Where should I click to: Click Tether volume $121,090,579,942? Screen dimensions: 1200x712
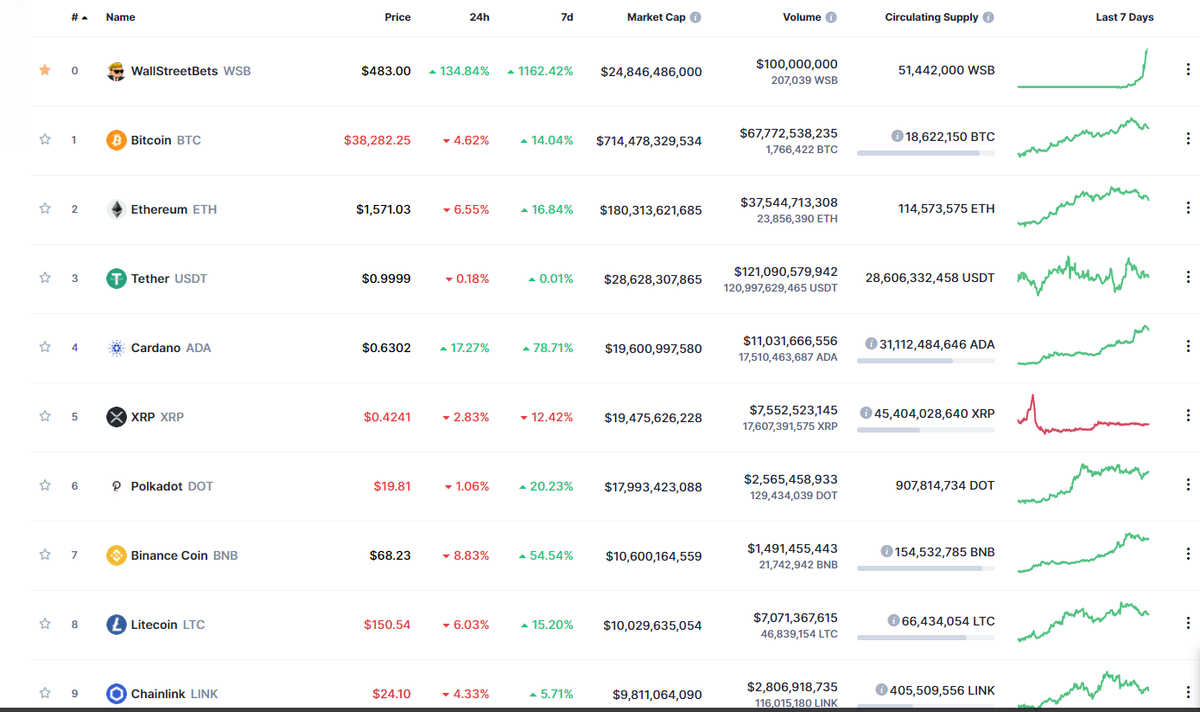[785, 271]
